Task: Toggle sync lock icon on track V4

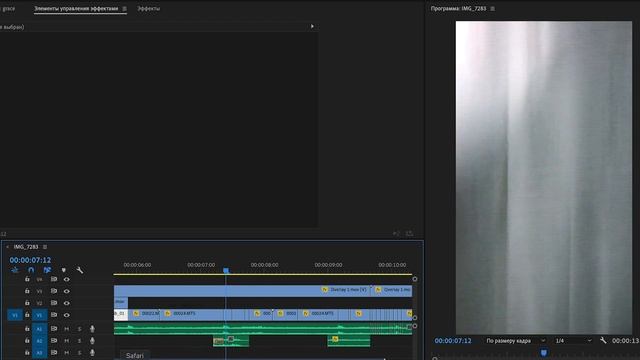Action: click(x=54, y=280)
